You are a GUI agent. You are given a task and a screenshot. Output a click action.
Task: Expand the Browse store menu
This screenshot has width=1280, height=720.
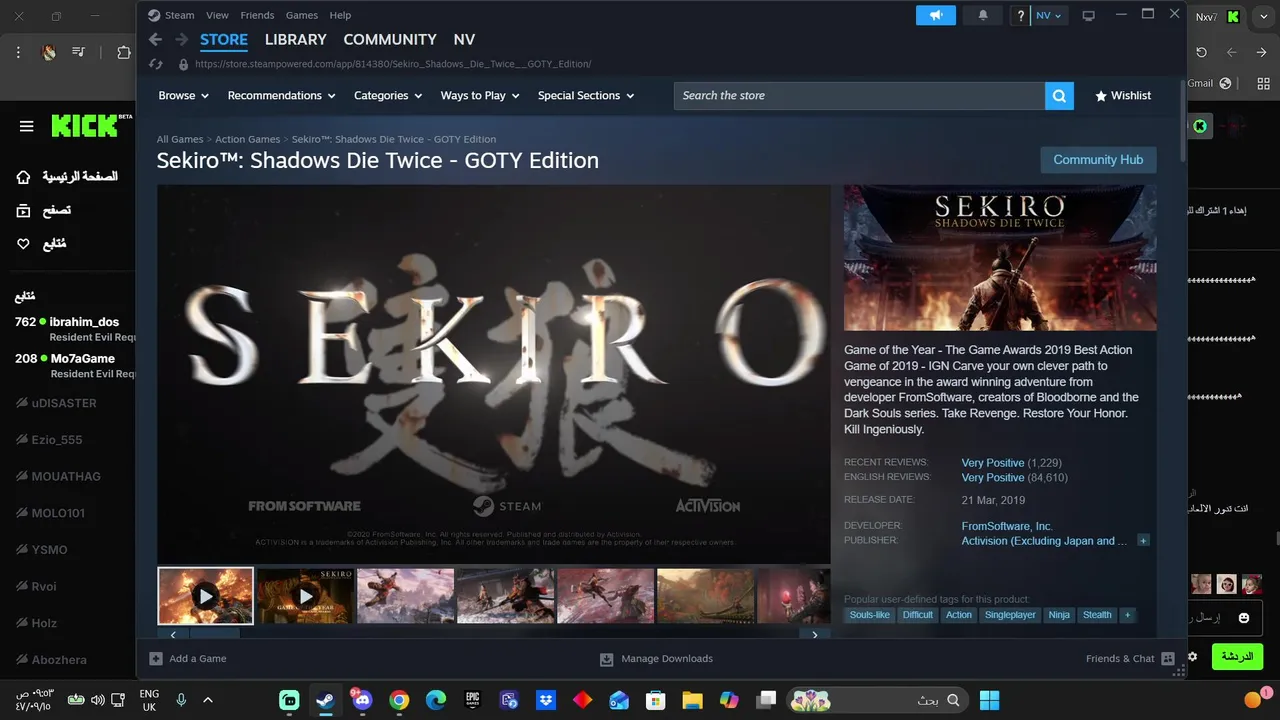(x=183, y=96)
